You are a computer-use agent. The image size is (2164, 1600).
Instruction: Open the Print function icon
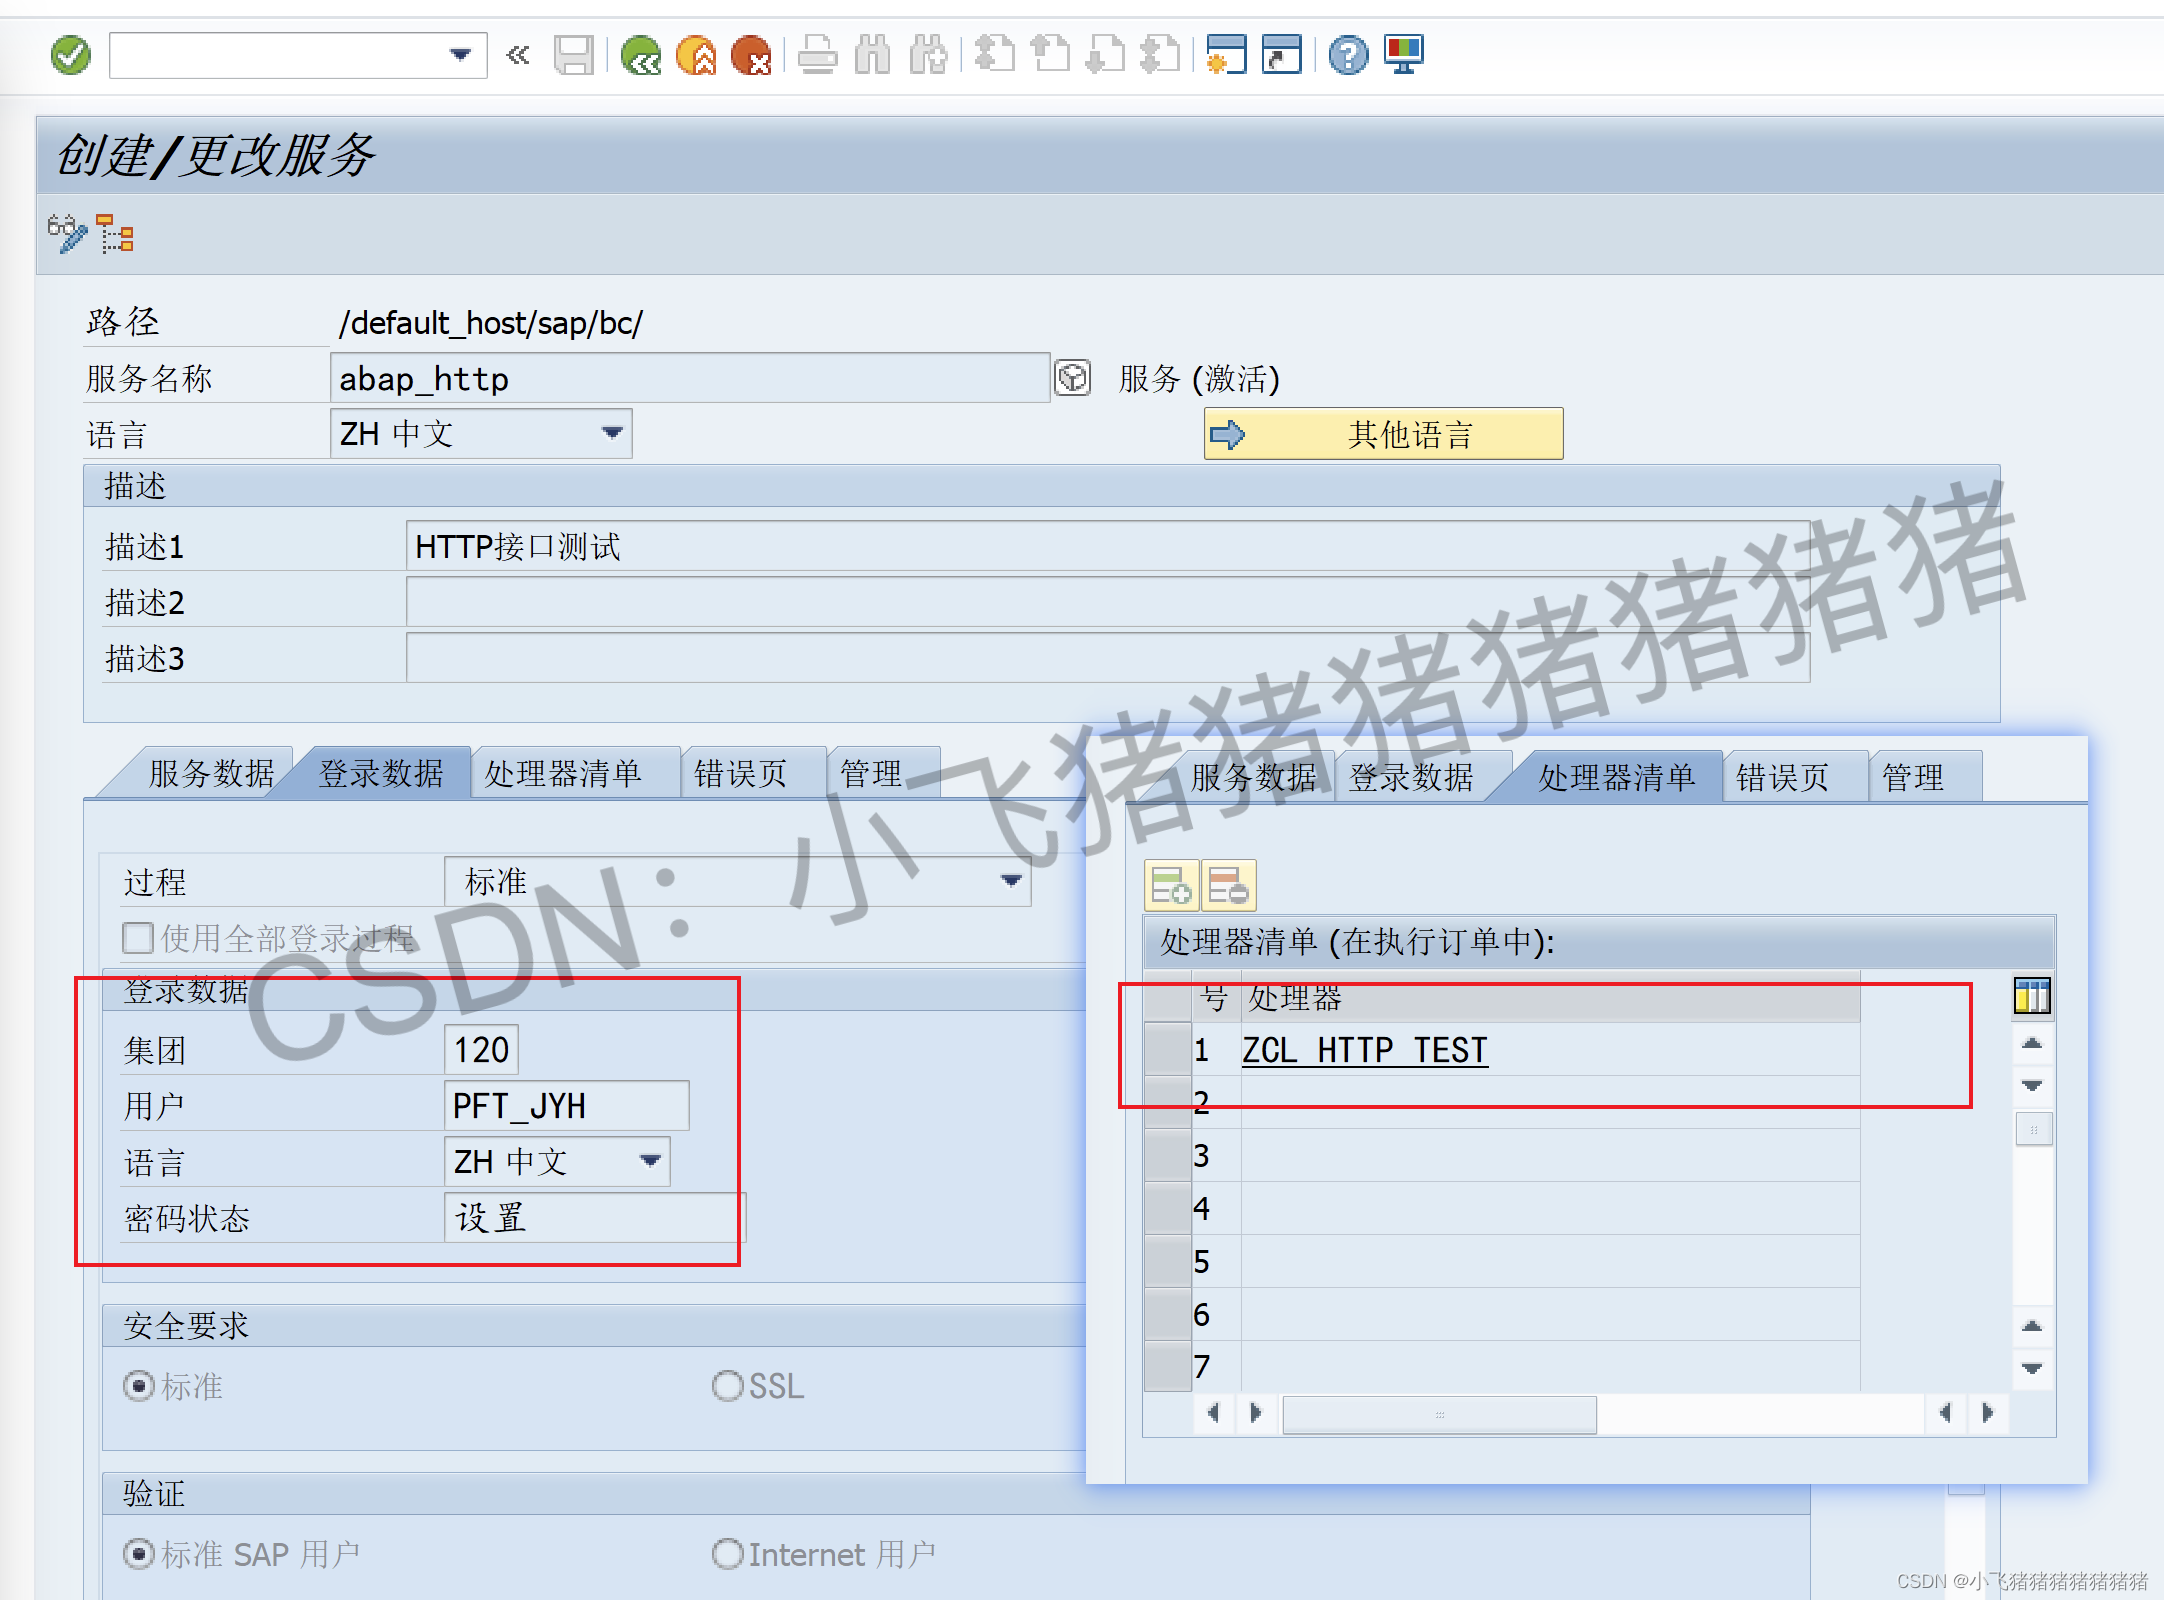[x=818, y=55]
